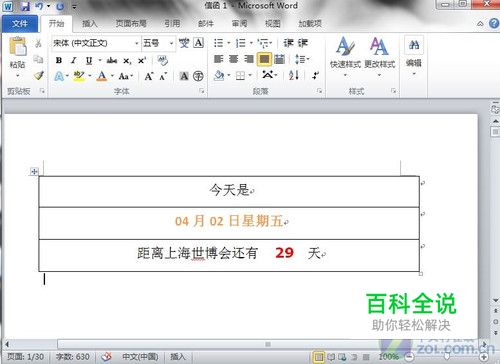Select the Format Painter brush

click(x=39, y=75)
